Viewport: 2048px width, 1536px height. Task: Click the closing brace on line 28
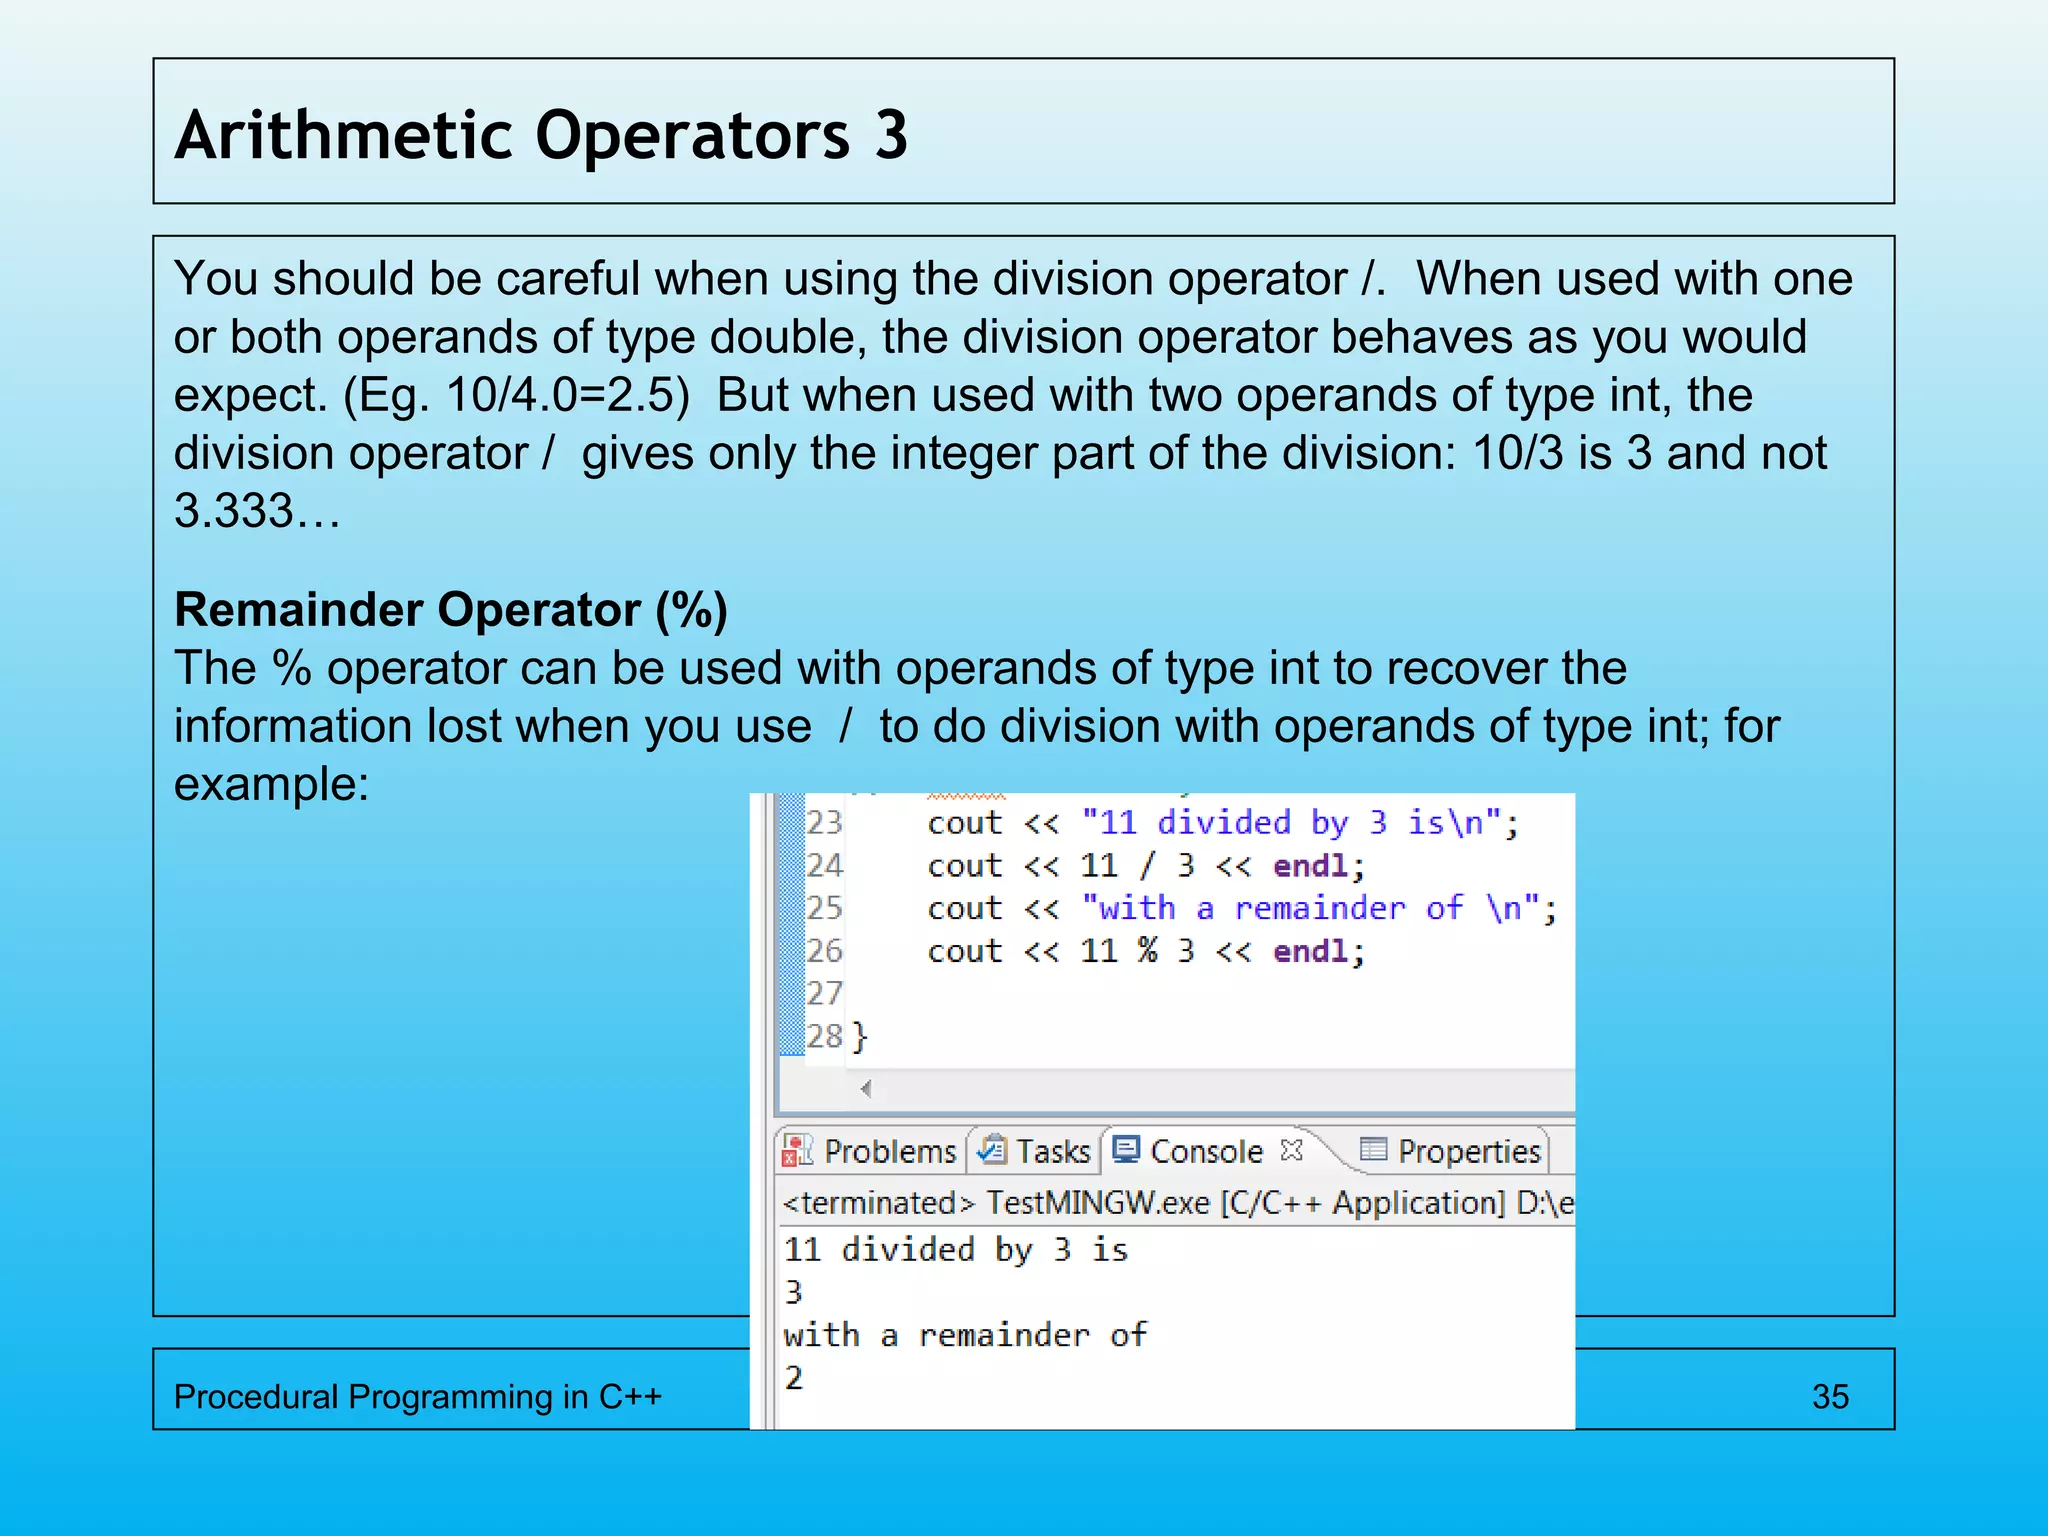[x=860, y=1037]
